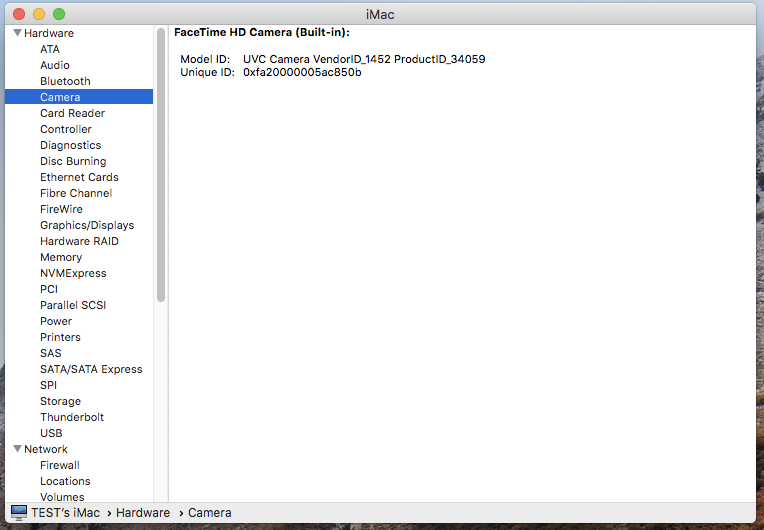
Task: Select Firewall under Network
Action: coord(60,465)
